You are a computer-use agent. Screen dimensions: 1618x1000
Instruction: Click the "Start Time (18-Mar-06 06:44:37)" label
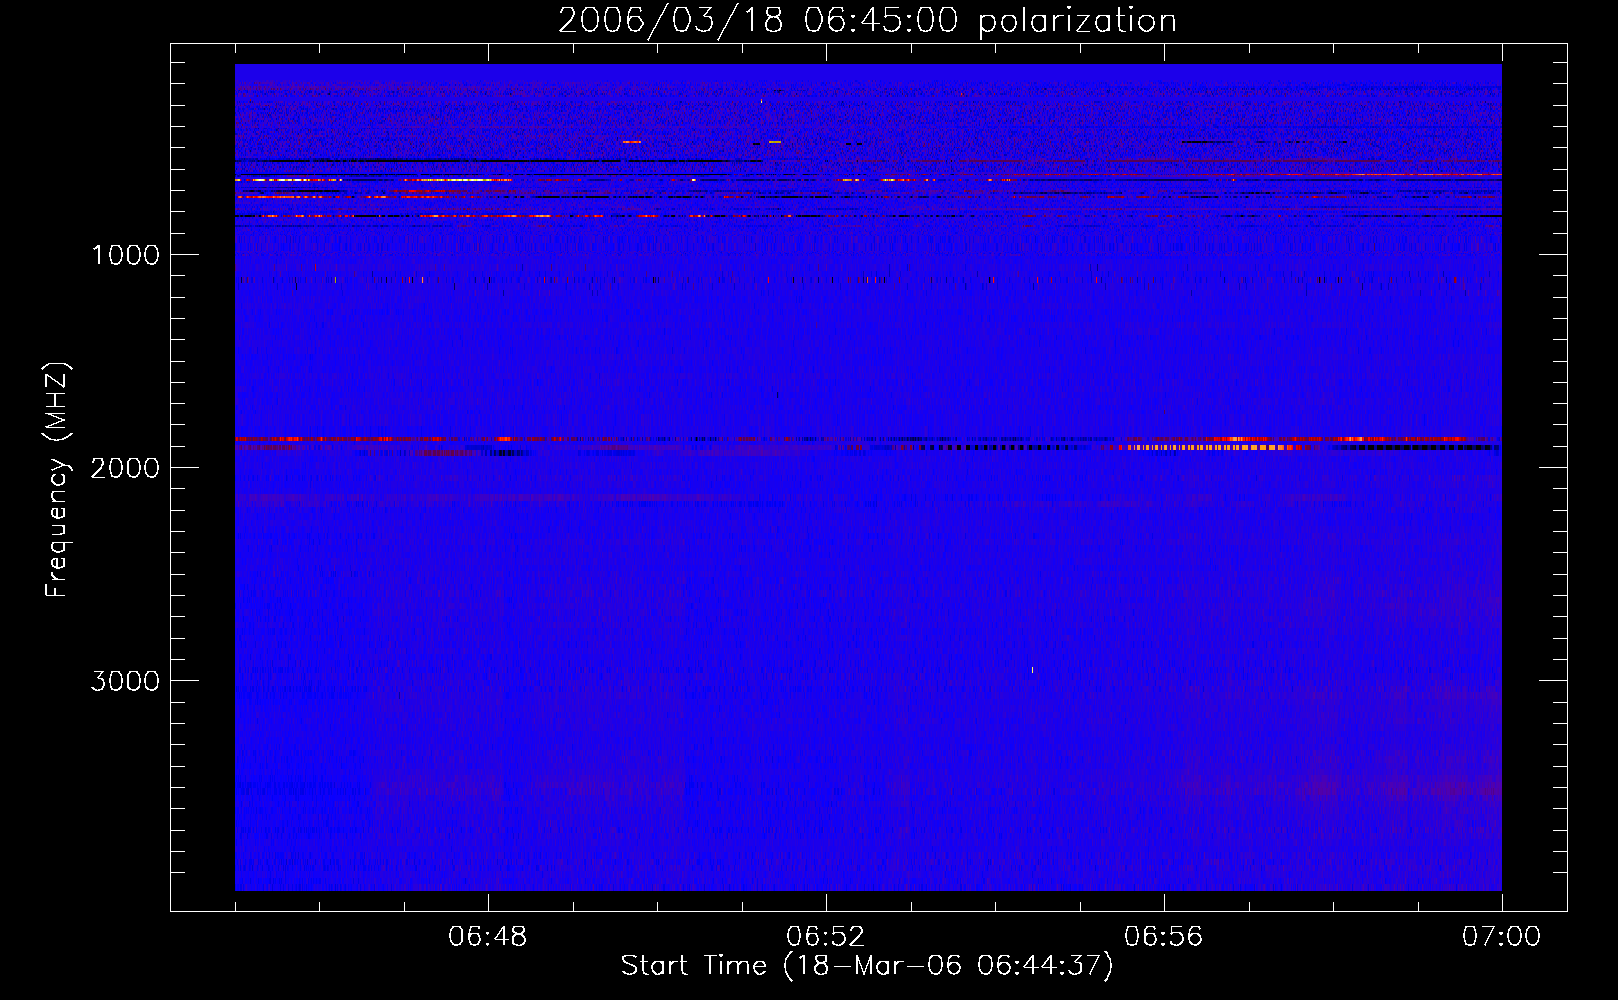coord(867,966)
